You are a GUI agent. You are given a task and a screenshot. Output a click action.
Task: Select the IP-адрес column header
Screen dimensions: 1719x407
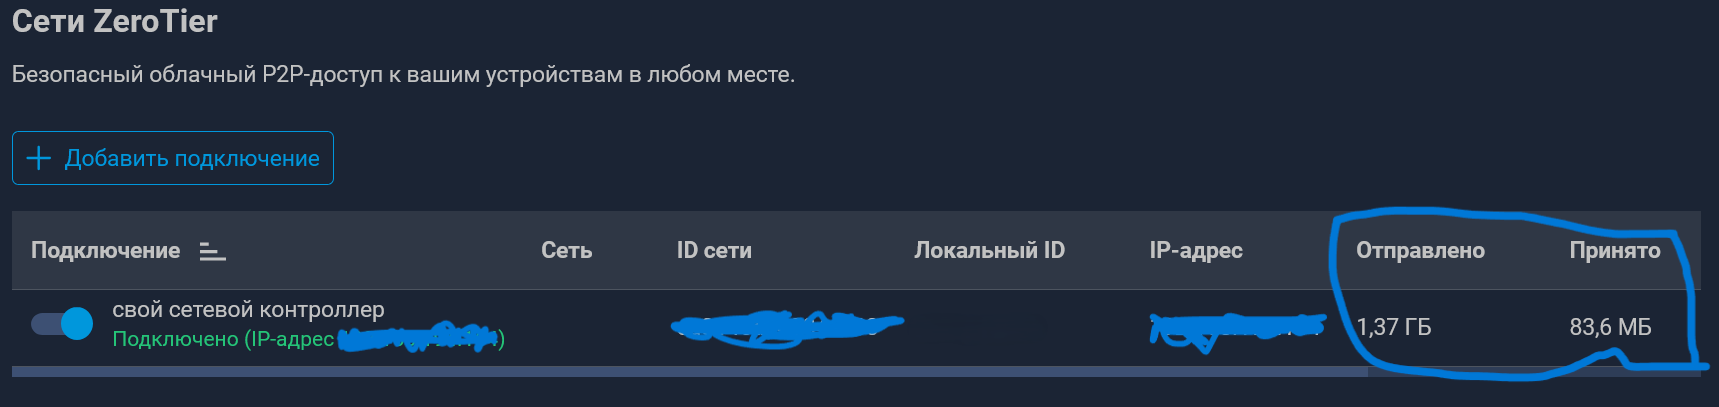click(1196, 250)
